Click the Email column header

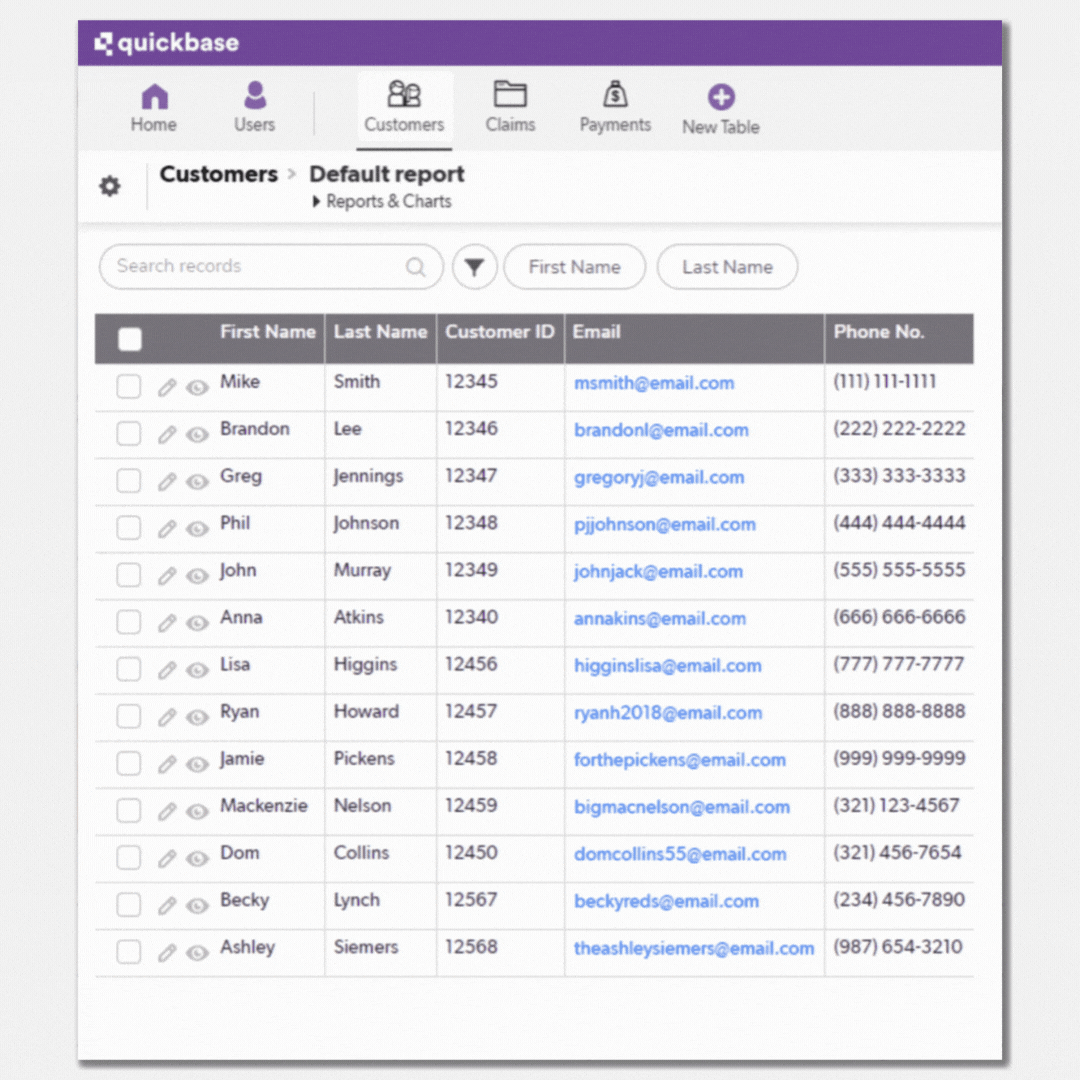(596, 332)
